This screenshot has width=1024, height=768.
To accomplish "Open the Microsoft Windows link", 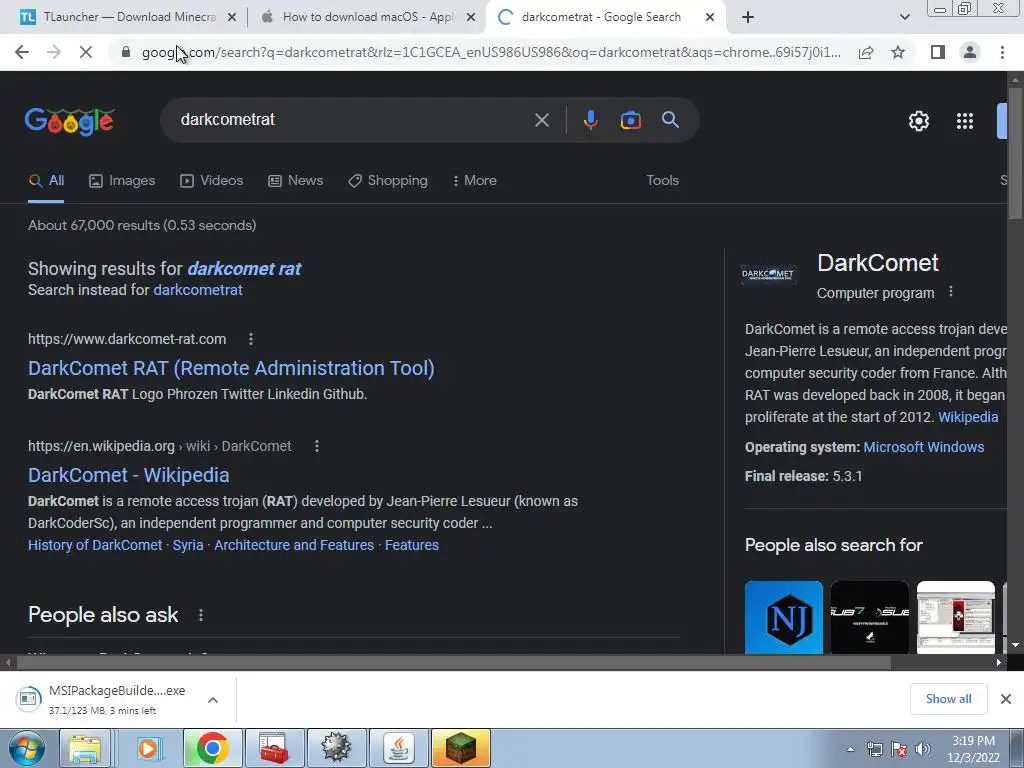I will click(923, 447).
